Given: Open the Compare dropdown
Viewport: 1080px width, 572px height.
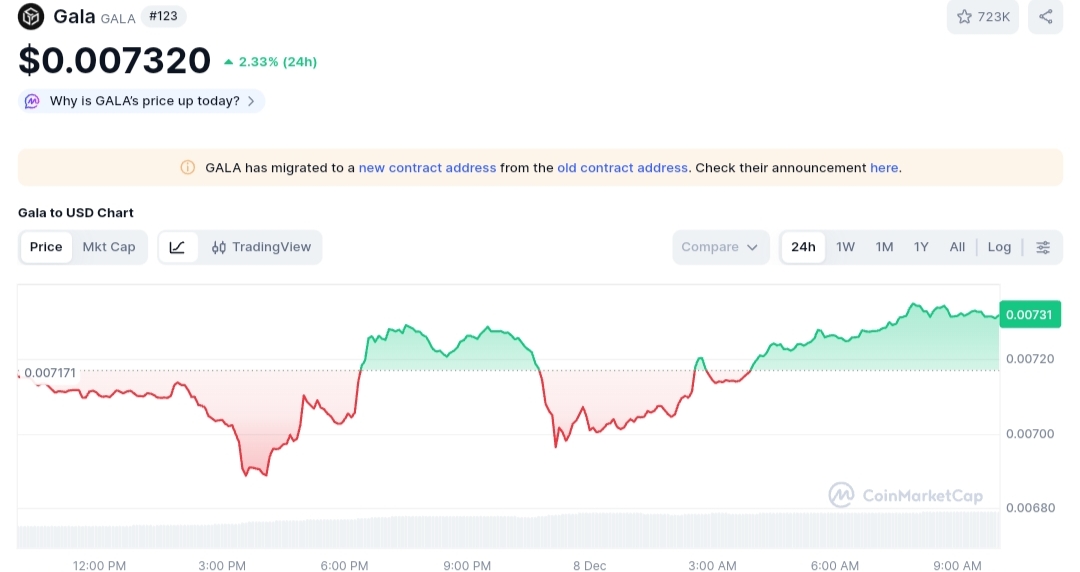Looking at the screenshot, I should pos(720,247).
